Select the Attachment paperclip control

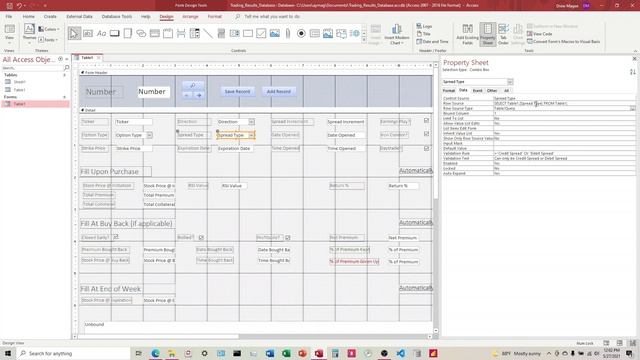(x=288, y=33)
